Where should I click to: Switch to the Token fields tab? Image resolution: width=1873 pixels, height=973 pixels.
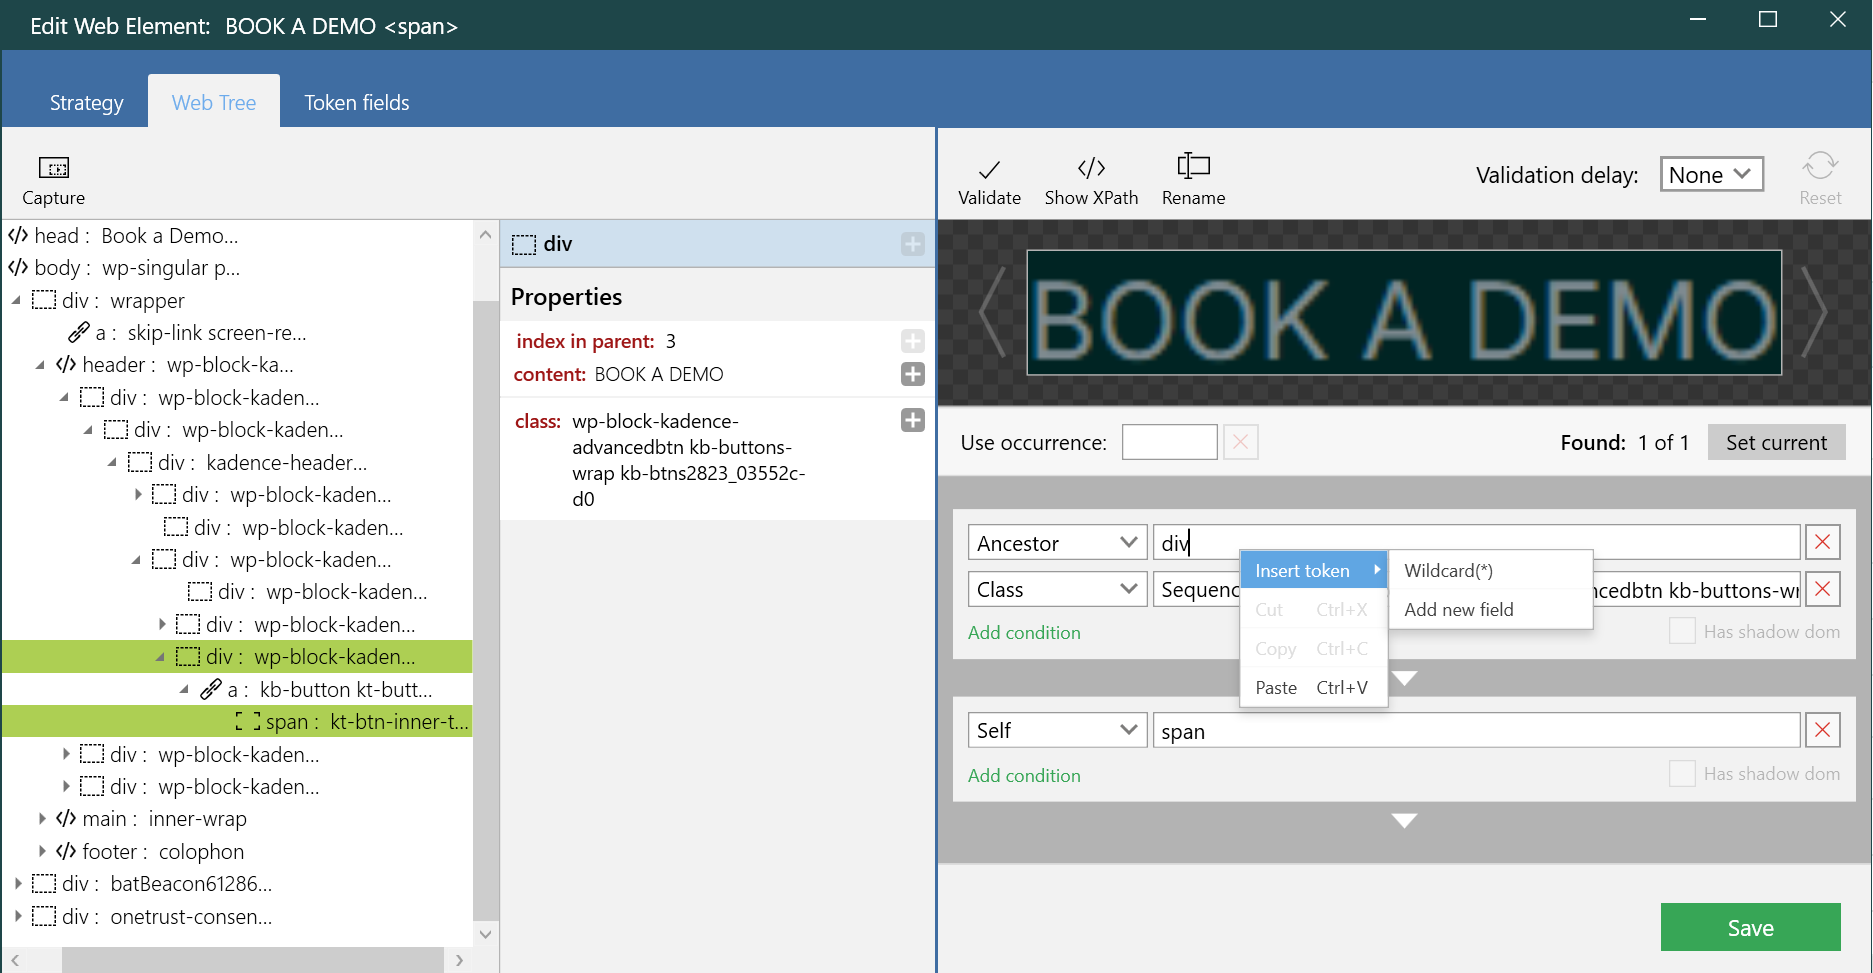click(357, 102)
